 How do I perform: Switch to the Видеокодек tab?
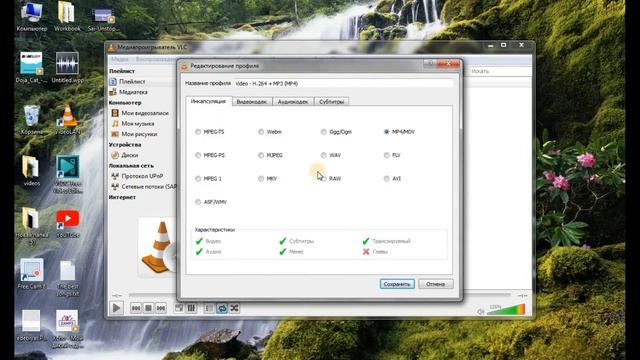pos(252,102)
